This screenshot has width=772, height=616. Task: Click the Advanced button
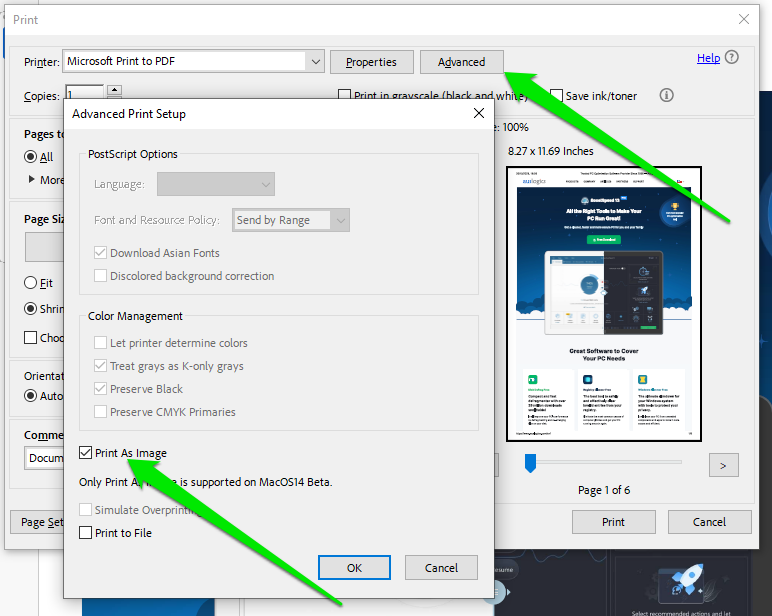pyautogui.click(x=462, y=62)
